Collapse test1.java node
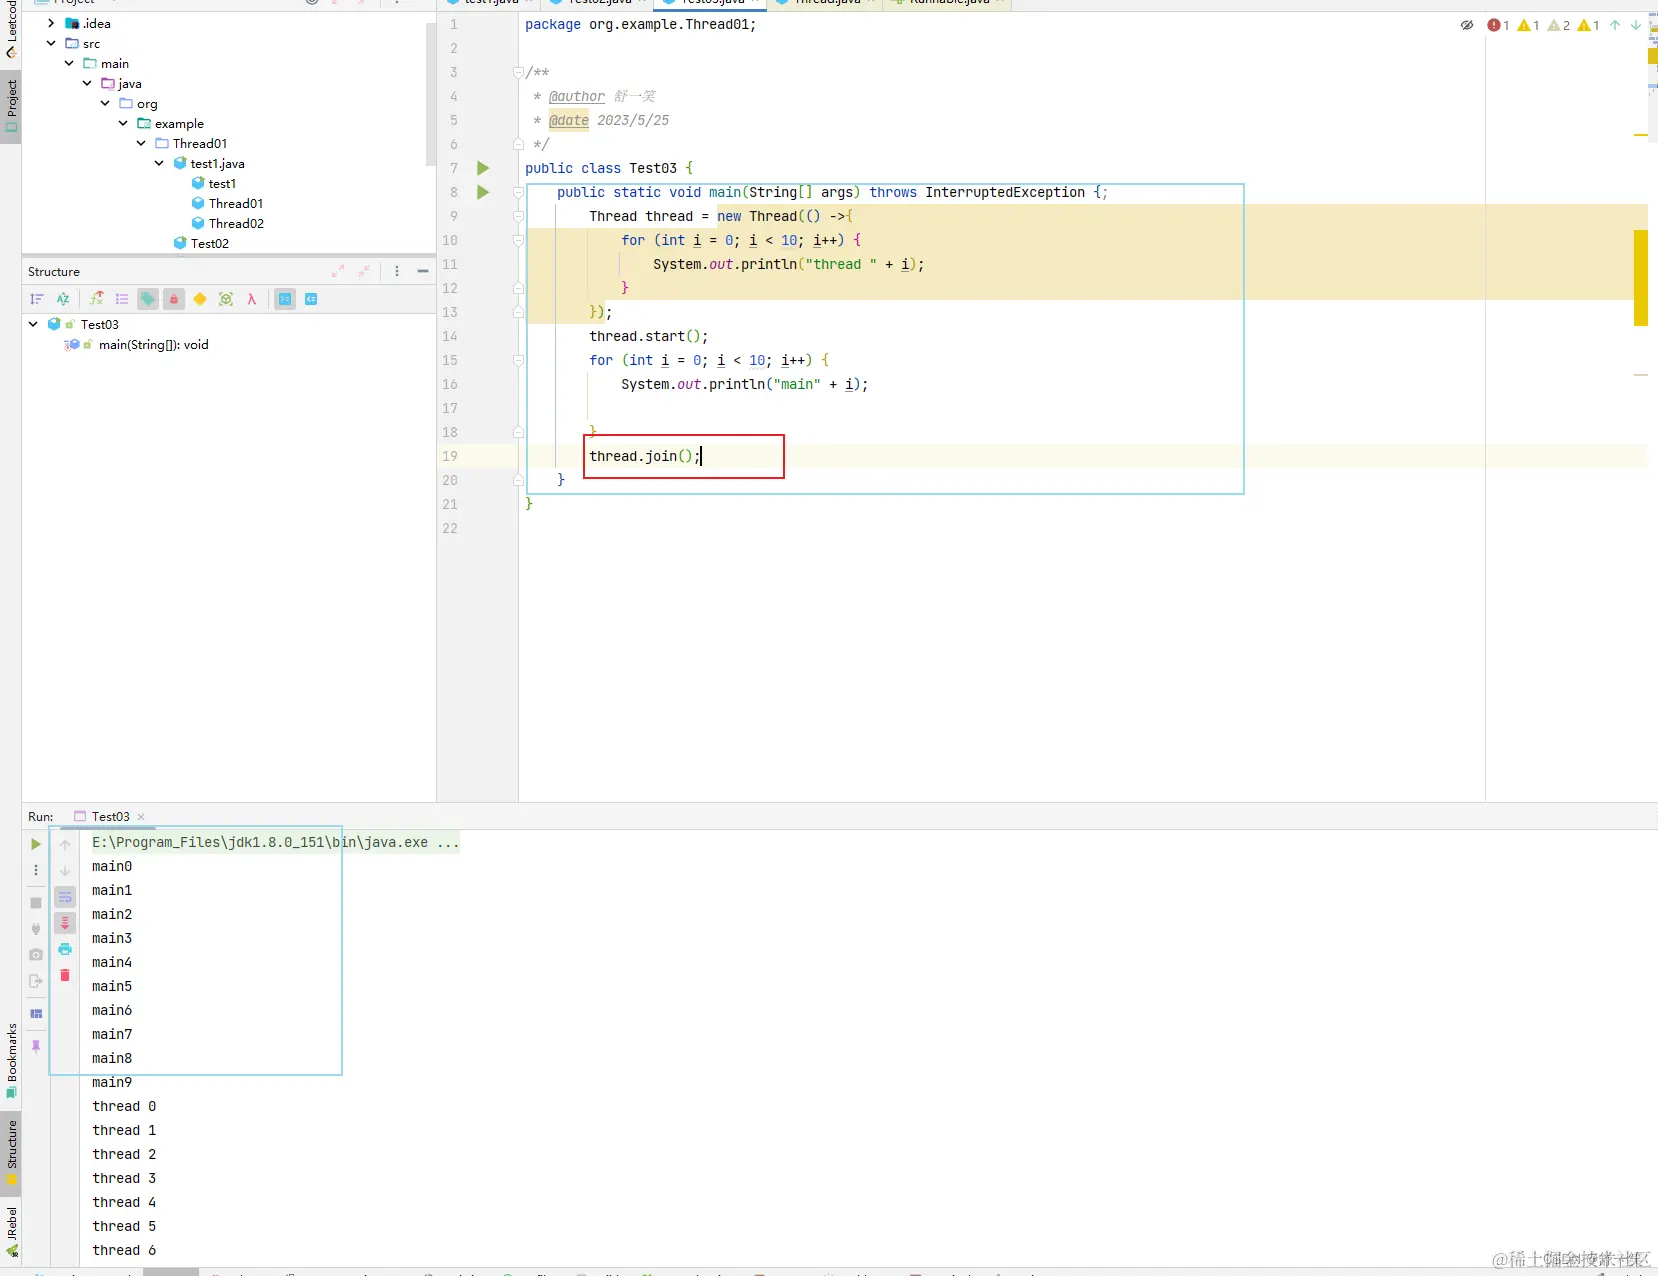 [159, 163]
